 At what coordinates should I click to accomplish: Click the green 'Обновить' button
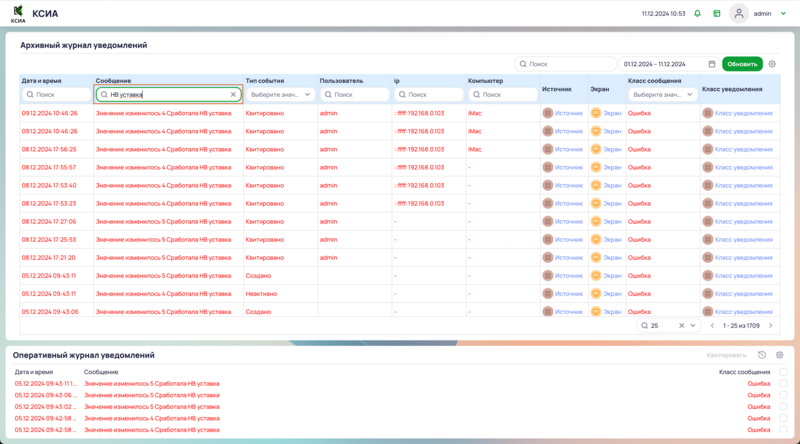[x=742, y=64]
